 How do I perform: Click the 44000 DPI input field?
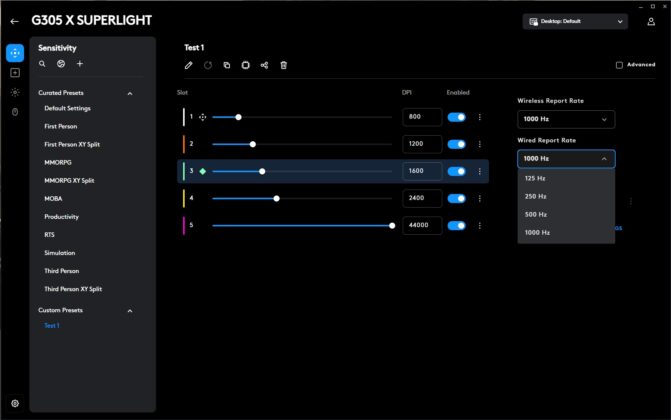click(422, 226)
